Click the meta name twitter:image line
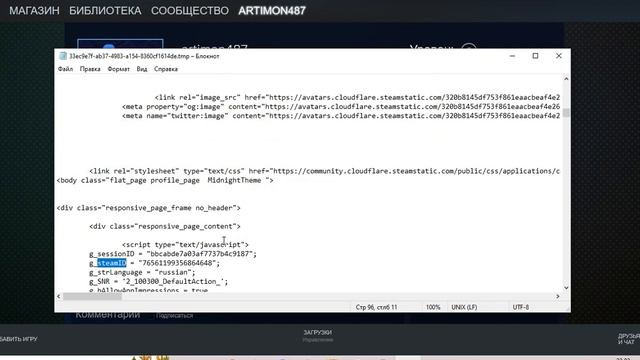The image size is (640, 360). pos(341,116)
